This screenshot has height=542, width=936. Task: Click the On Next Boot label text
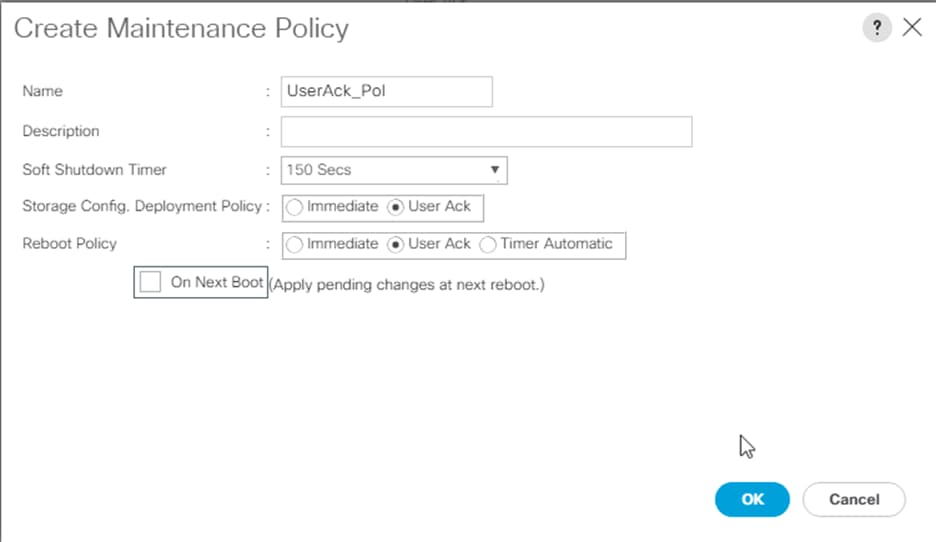pos(217,282)
